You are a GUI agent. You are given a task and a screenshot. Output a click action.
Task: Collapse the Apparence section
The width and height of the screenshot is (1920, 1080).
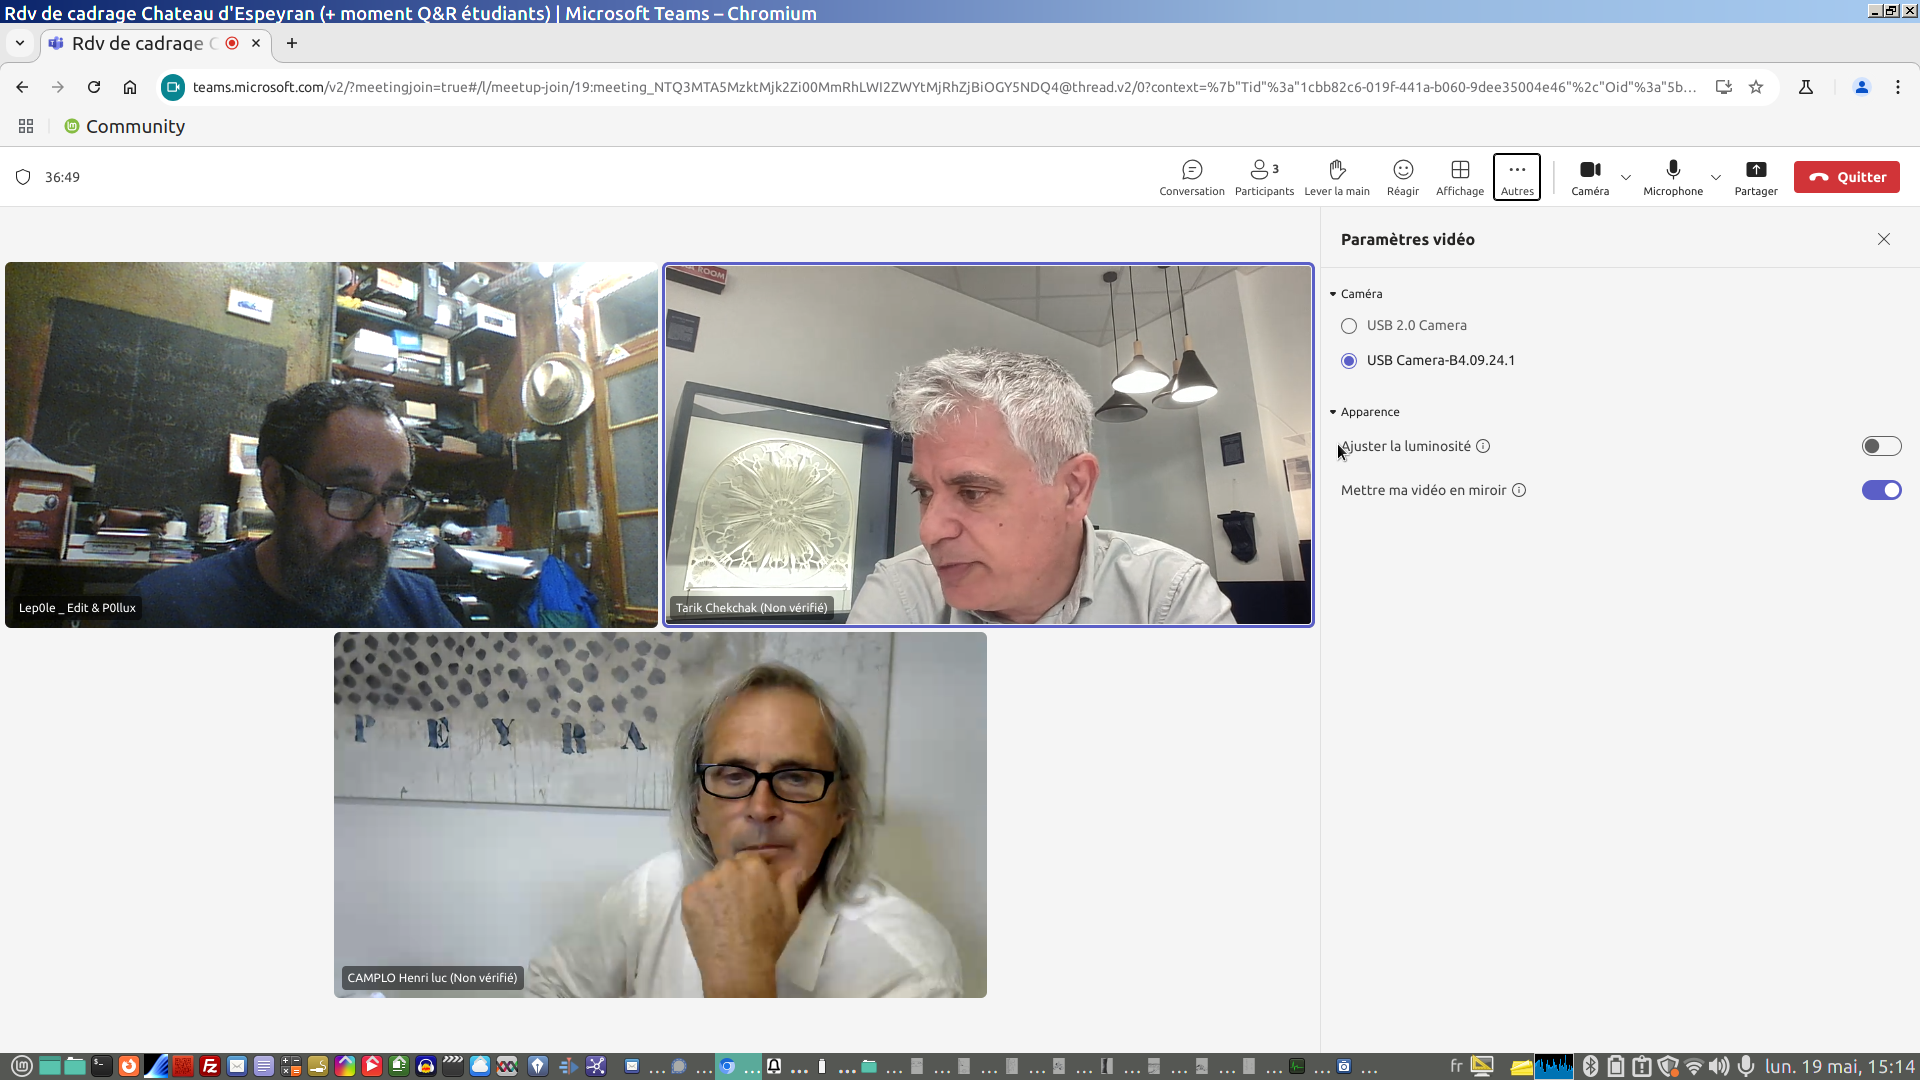(1333, 412)
